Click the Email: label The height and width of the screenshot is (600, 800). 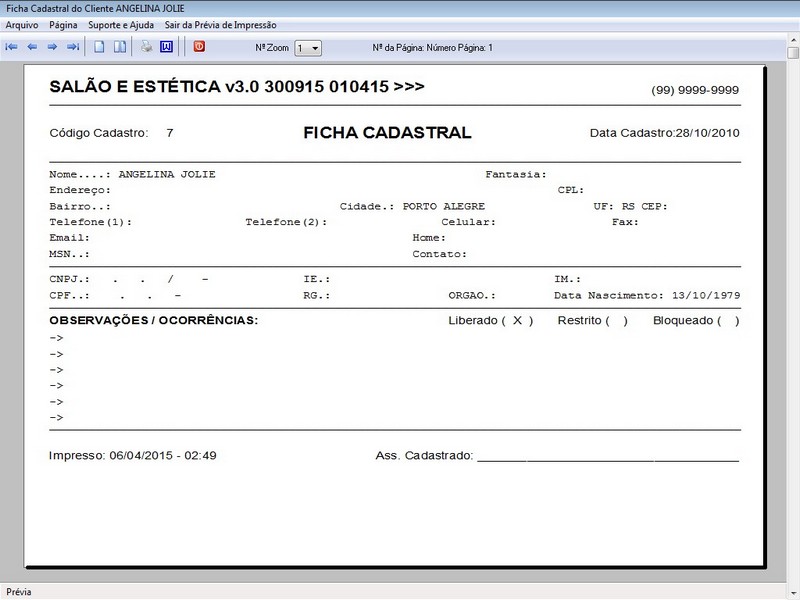pyautogui.click(x=69, y=238)
